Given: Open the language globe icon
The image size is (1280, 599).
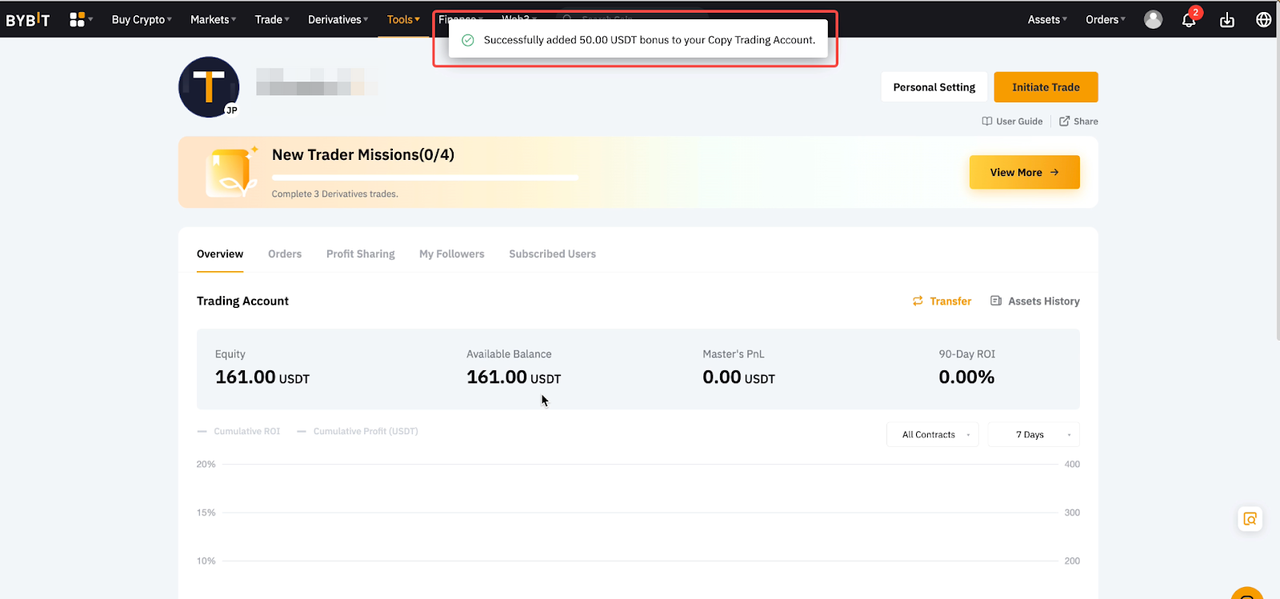Looking at the screenshot, I should [x=1263, y=20].
